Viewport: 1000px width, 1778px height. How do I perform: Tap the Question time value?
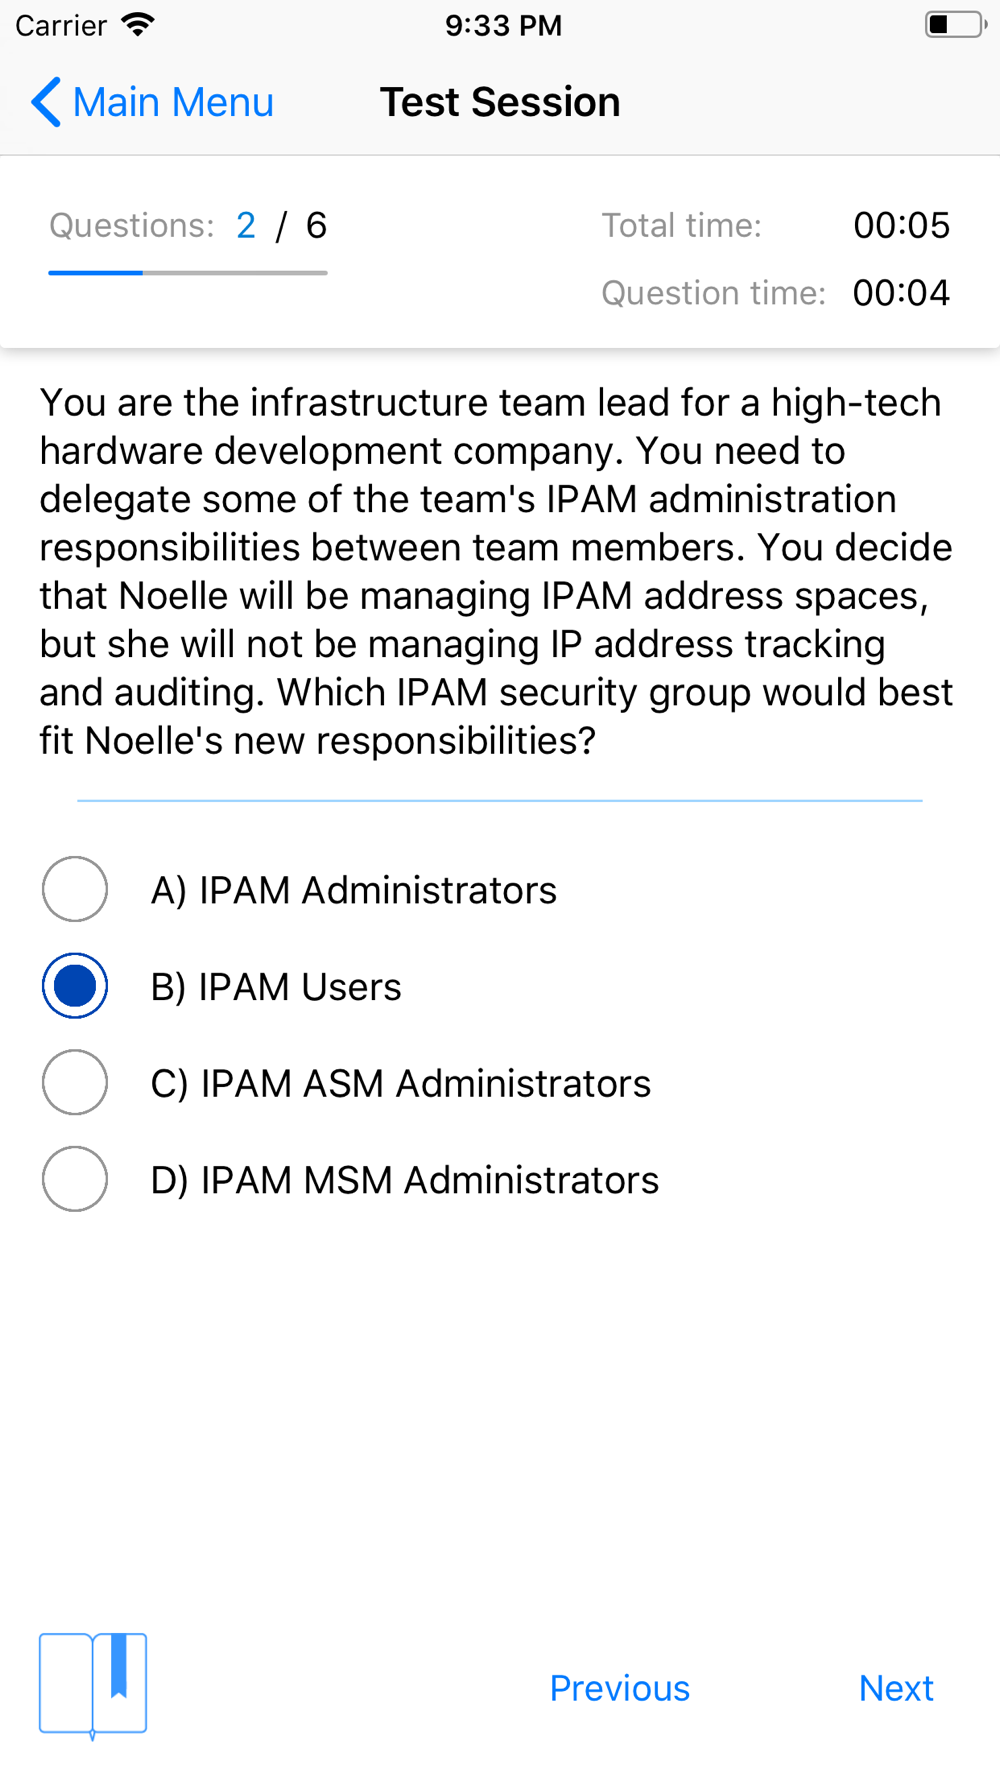coord(901,293)
